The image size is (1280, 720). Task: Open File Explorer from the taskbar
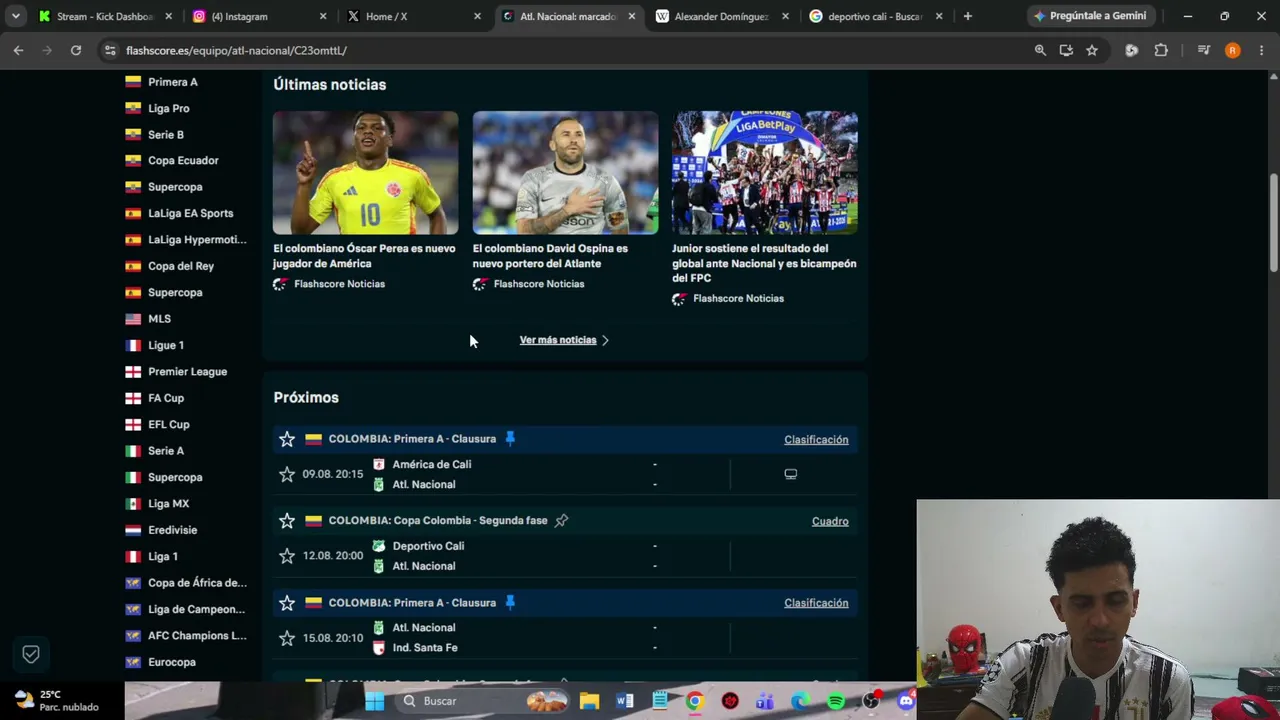point(589,701)
